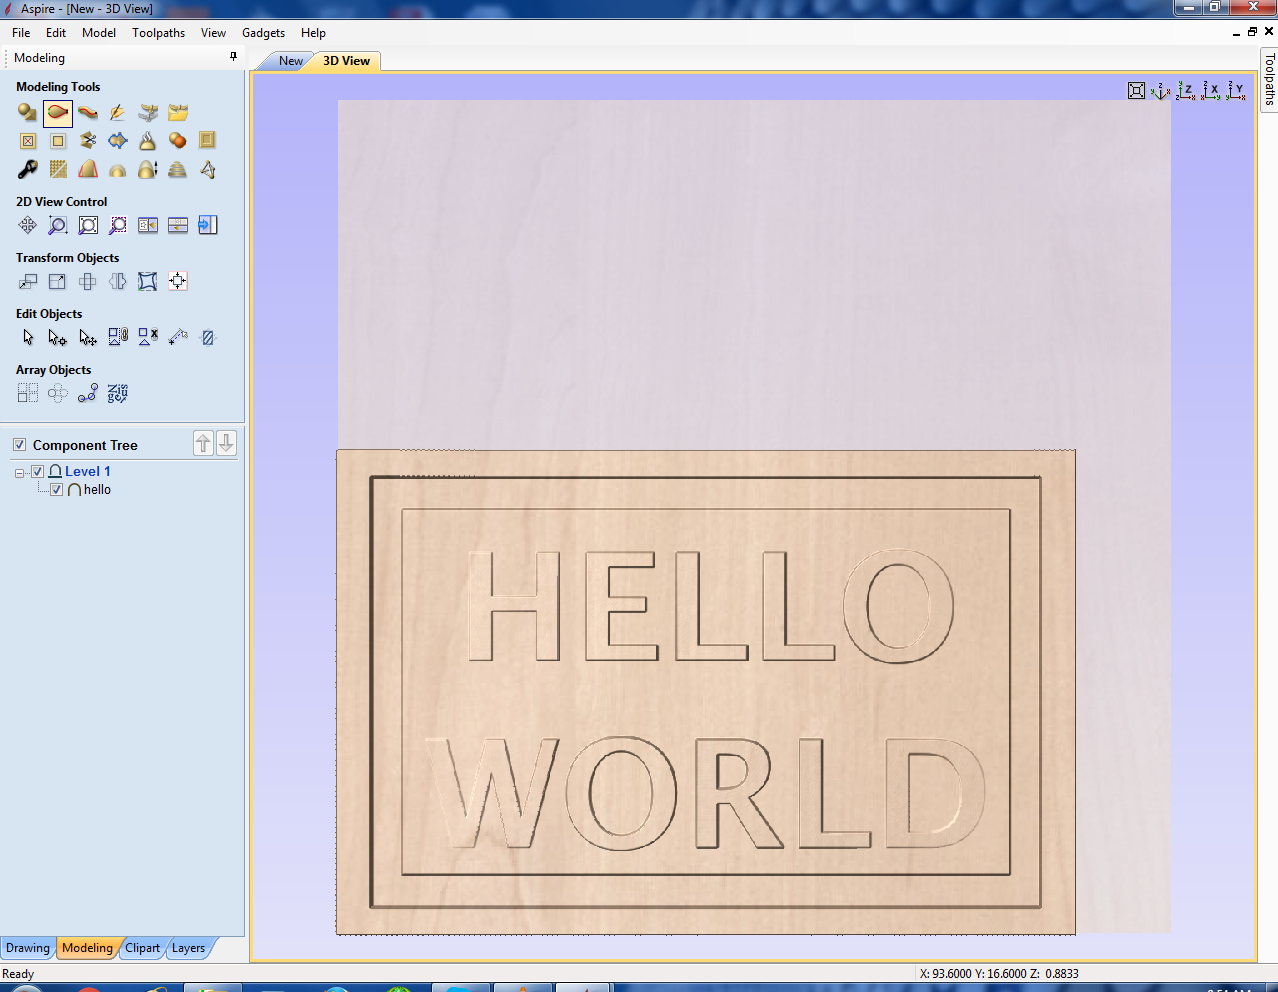Move component up in the tree

[203, 443]
